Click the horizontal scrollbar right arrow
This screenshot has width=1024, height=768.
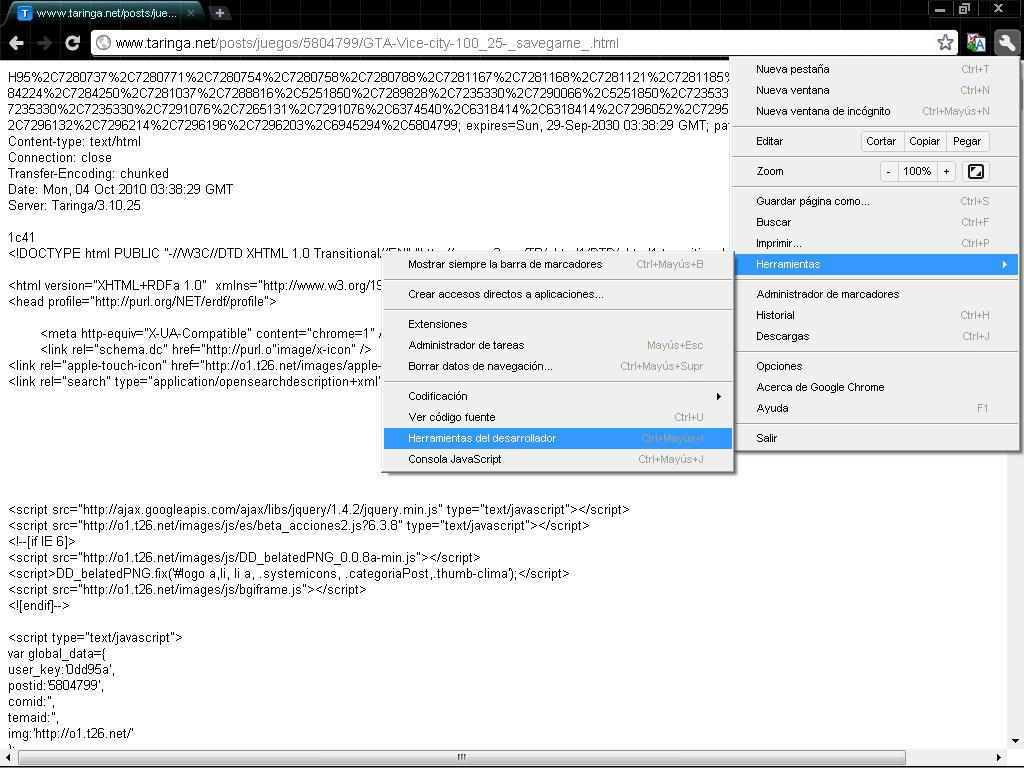[998, 758]
